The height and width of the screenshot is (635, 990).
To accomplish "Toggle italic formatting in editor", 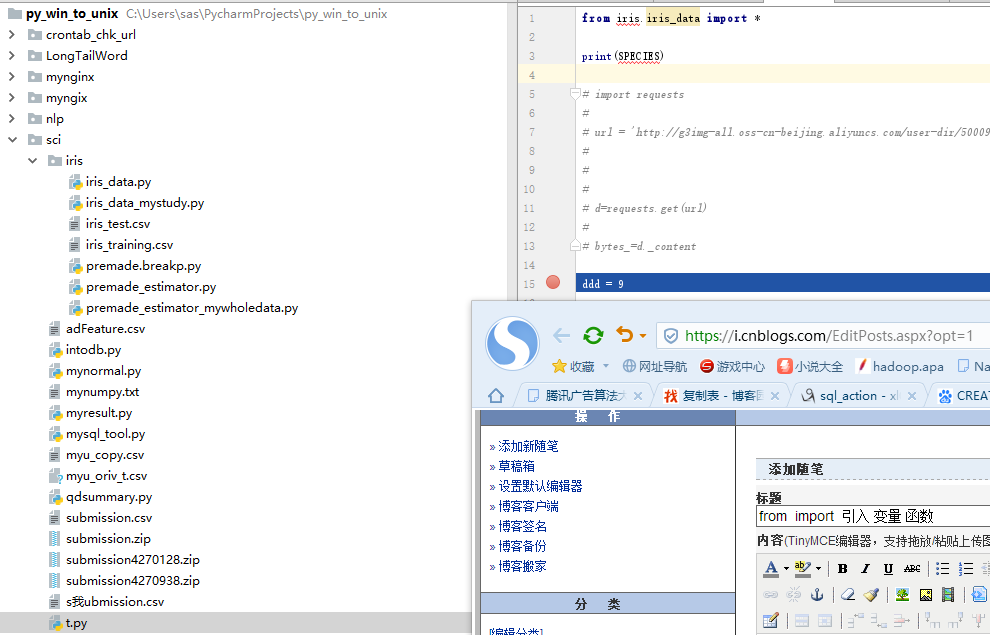I will click(x=865, y=569).
